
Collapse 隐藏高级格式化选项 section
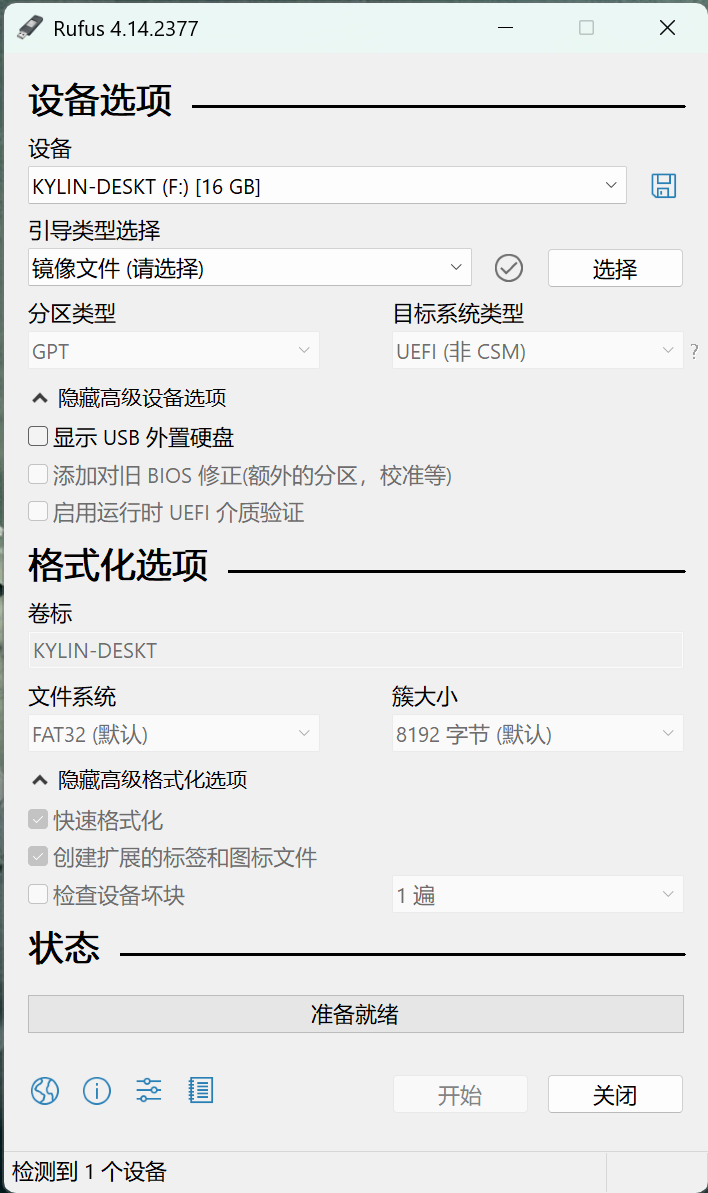click(138, 780)
